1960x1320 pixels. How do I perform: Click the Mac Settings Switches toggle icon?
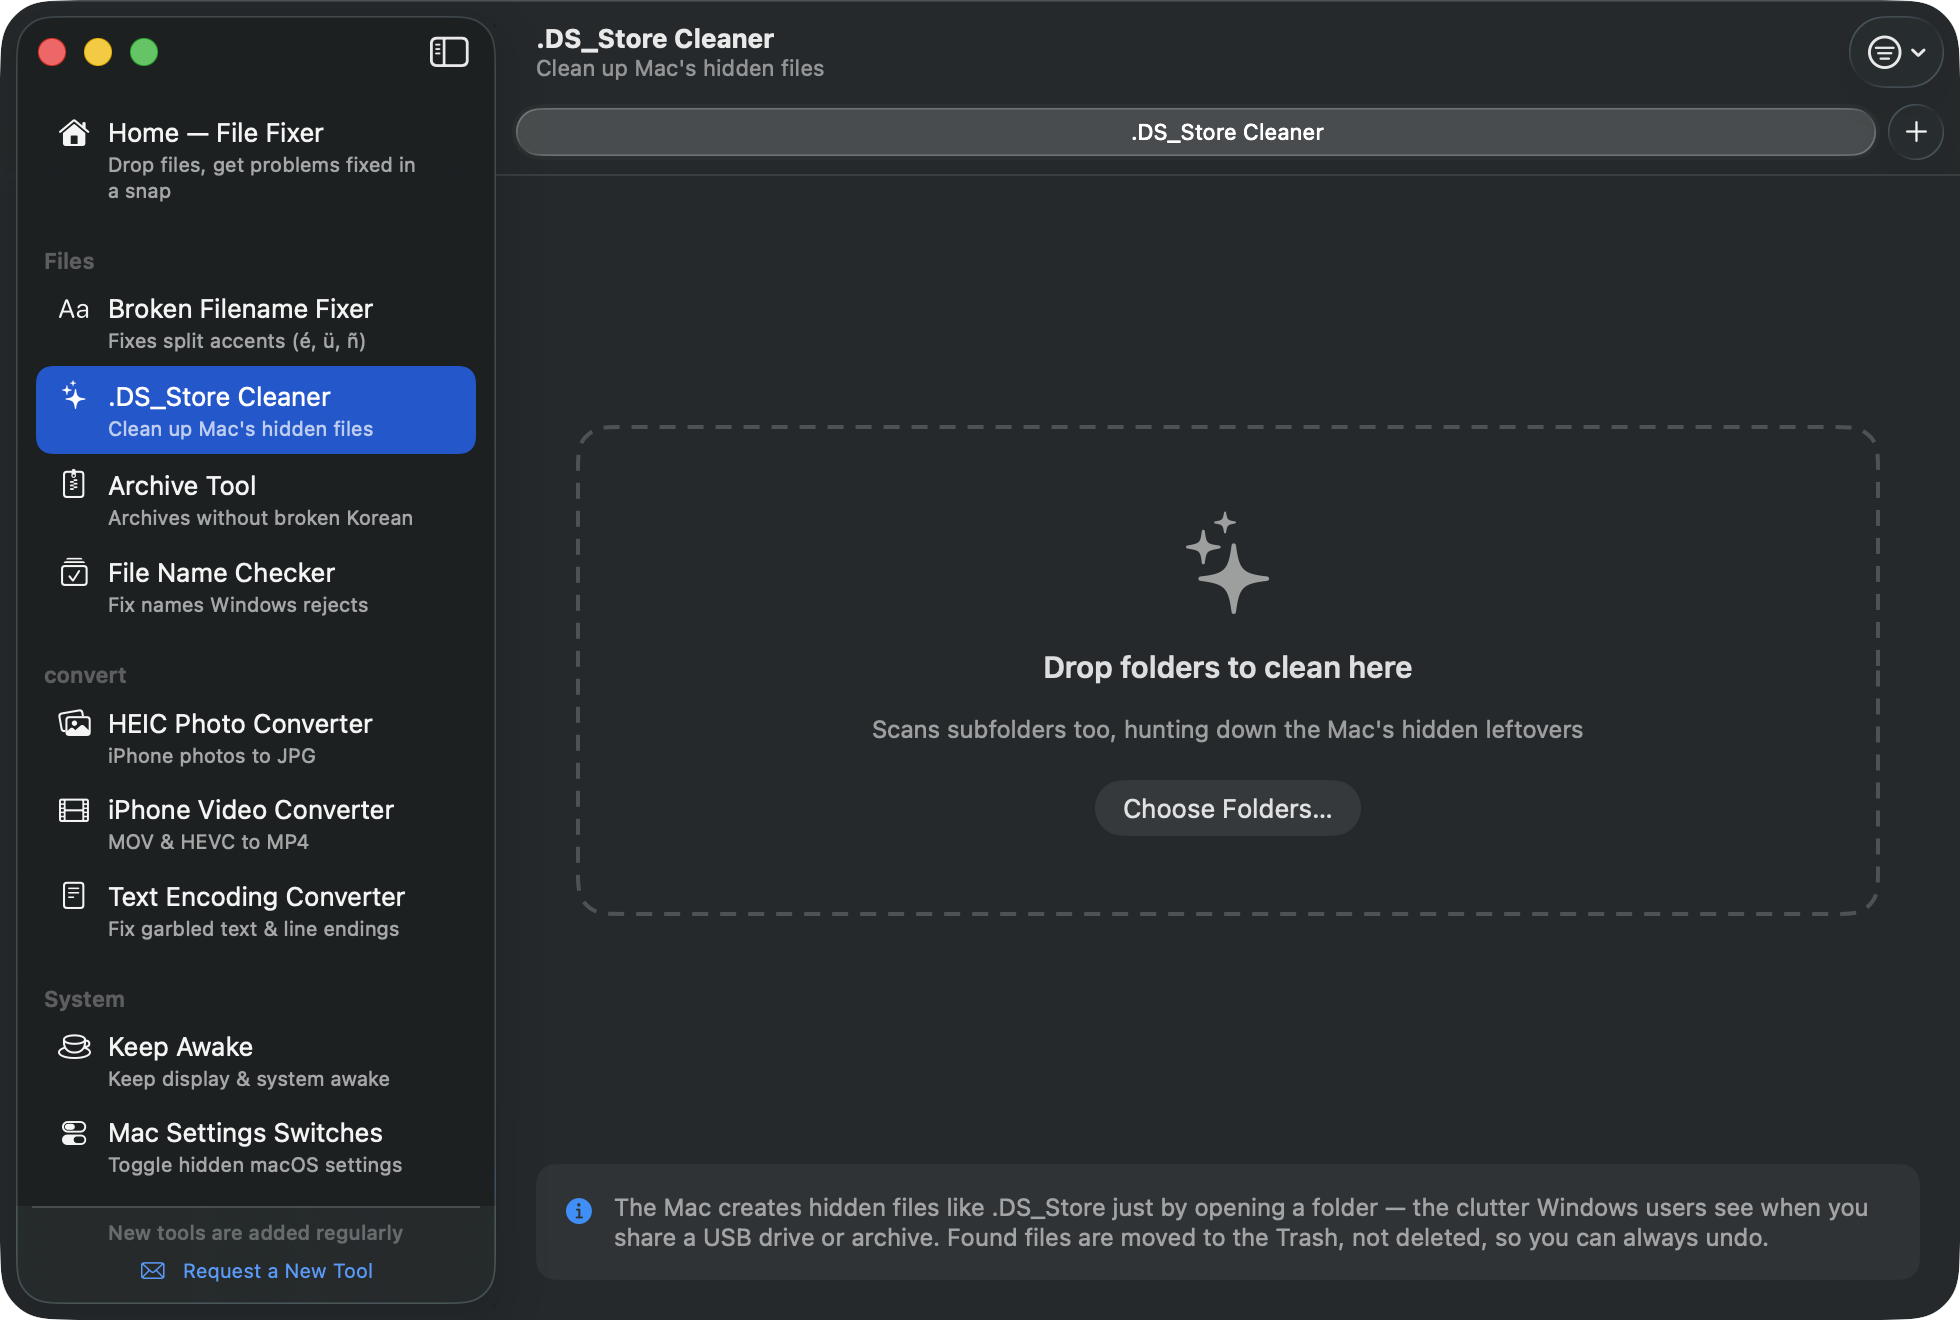[74, 1133]
